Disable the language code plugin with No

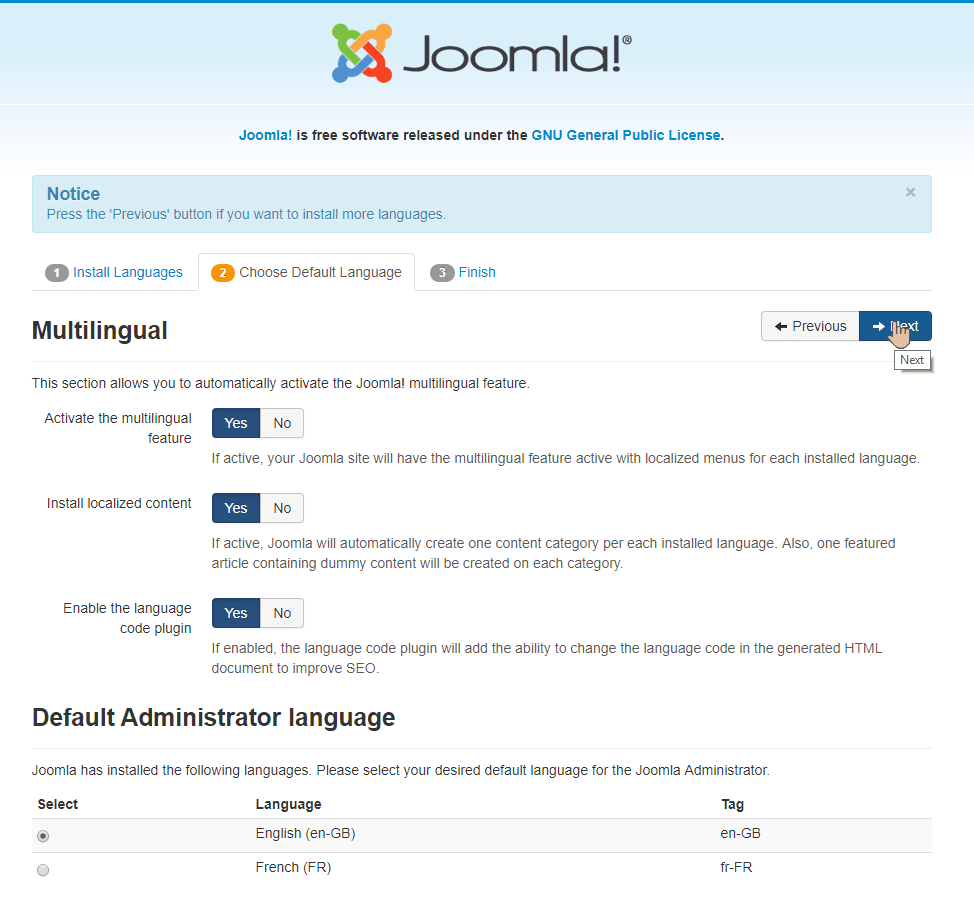pos(282,613)
